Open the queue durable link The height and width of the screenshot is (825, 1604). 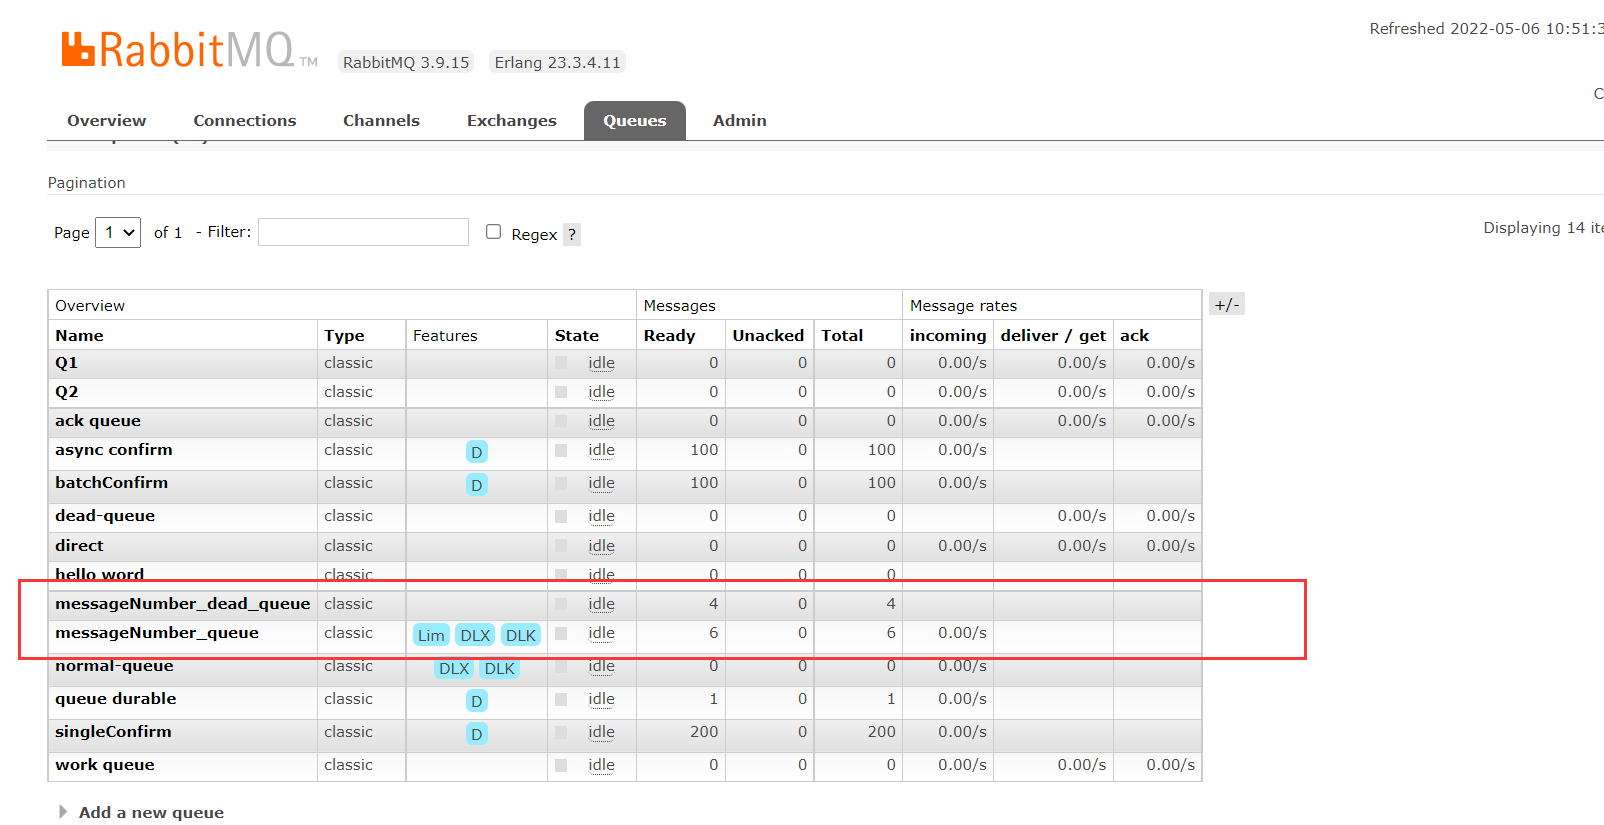(x=116, y=699)
